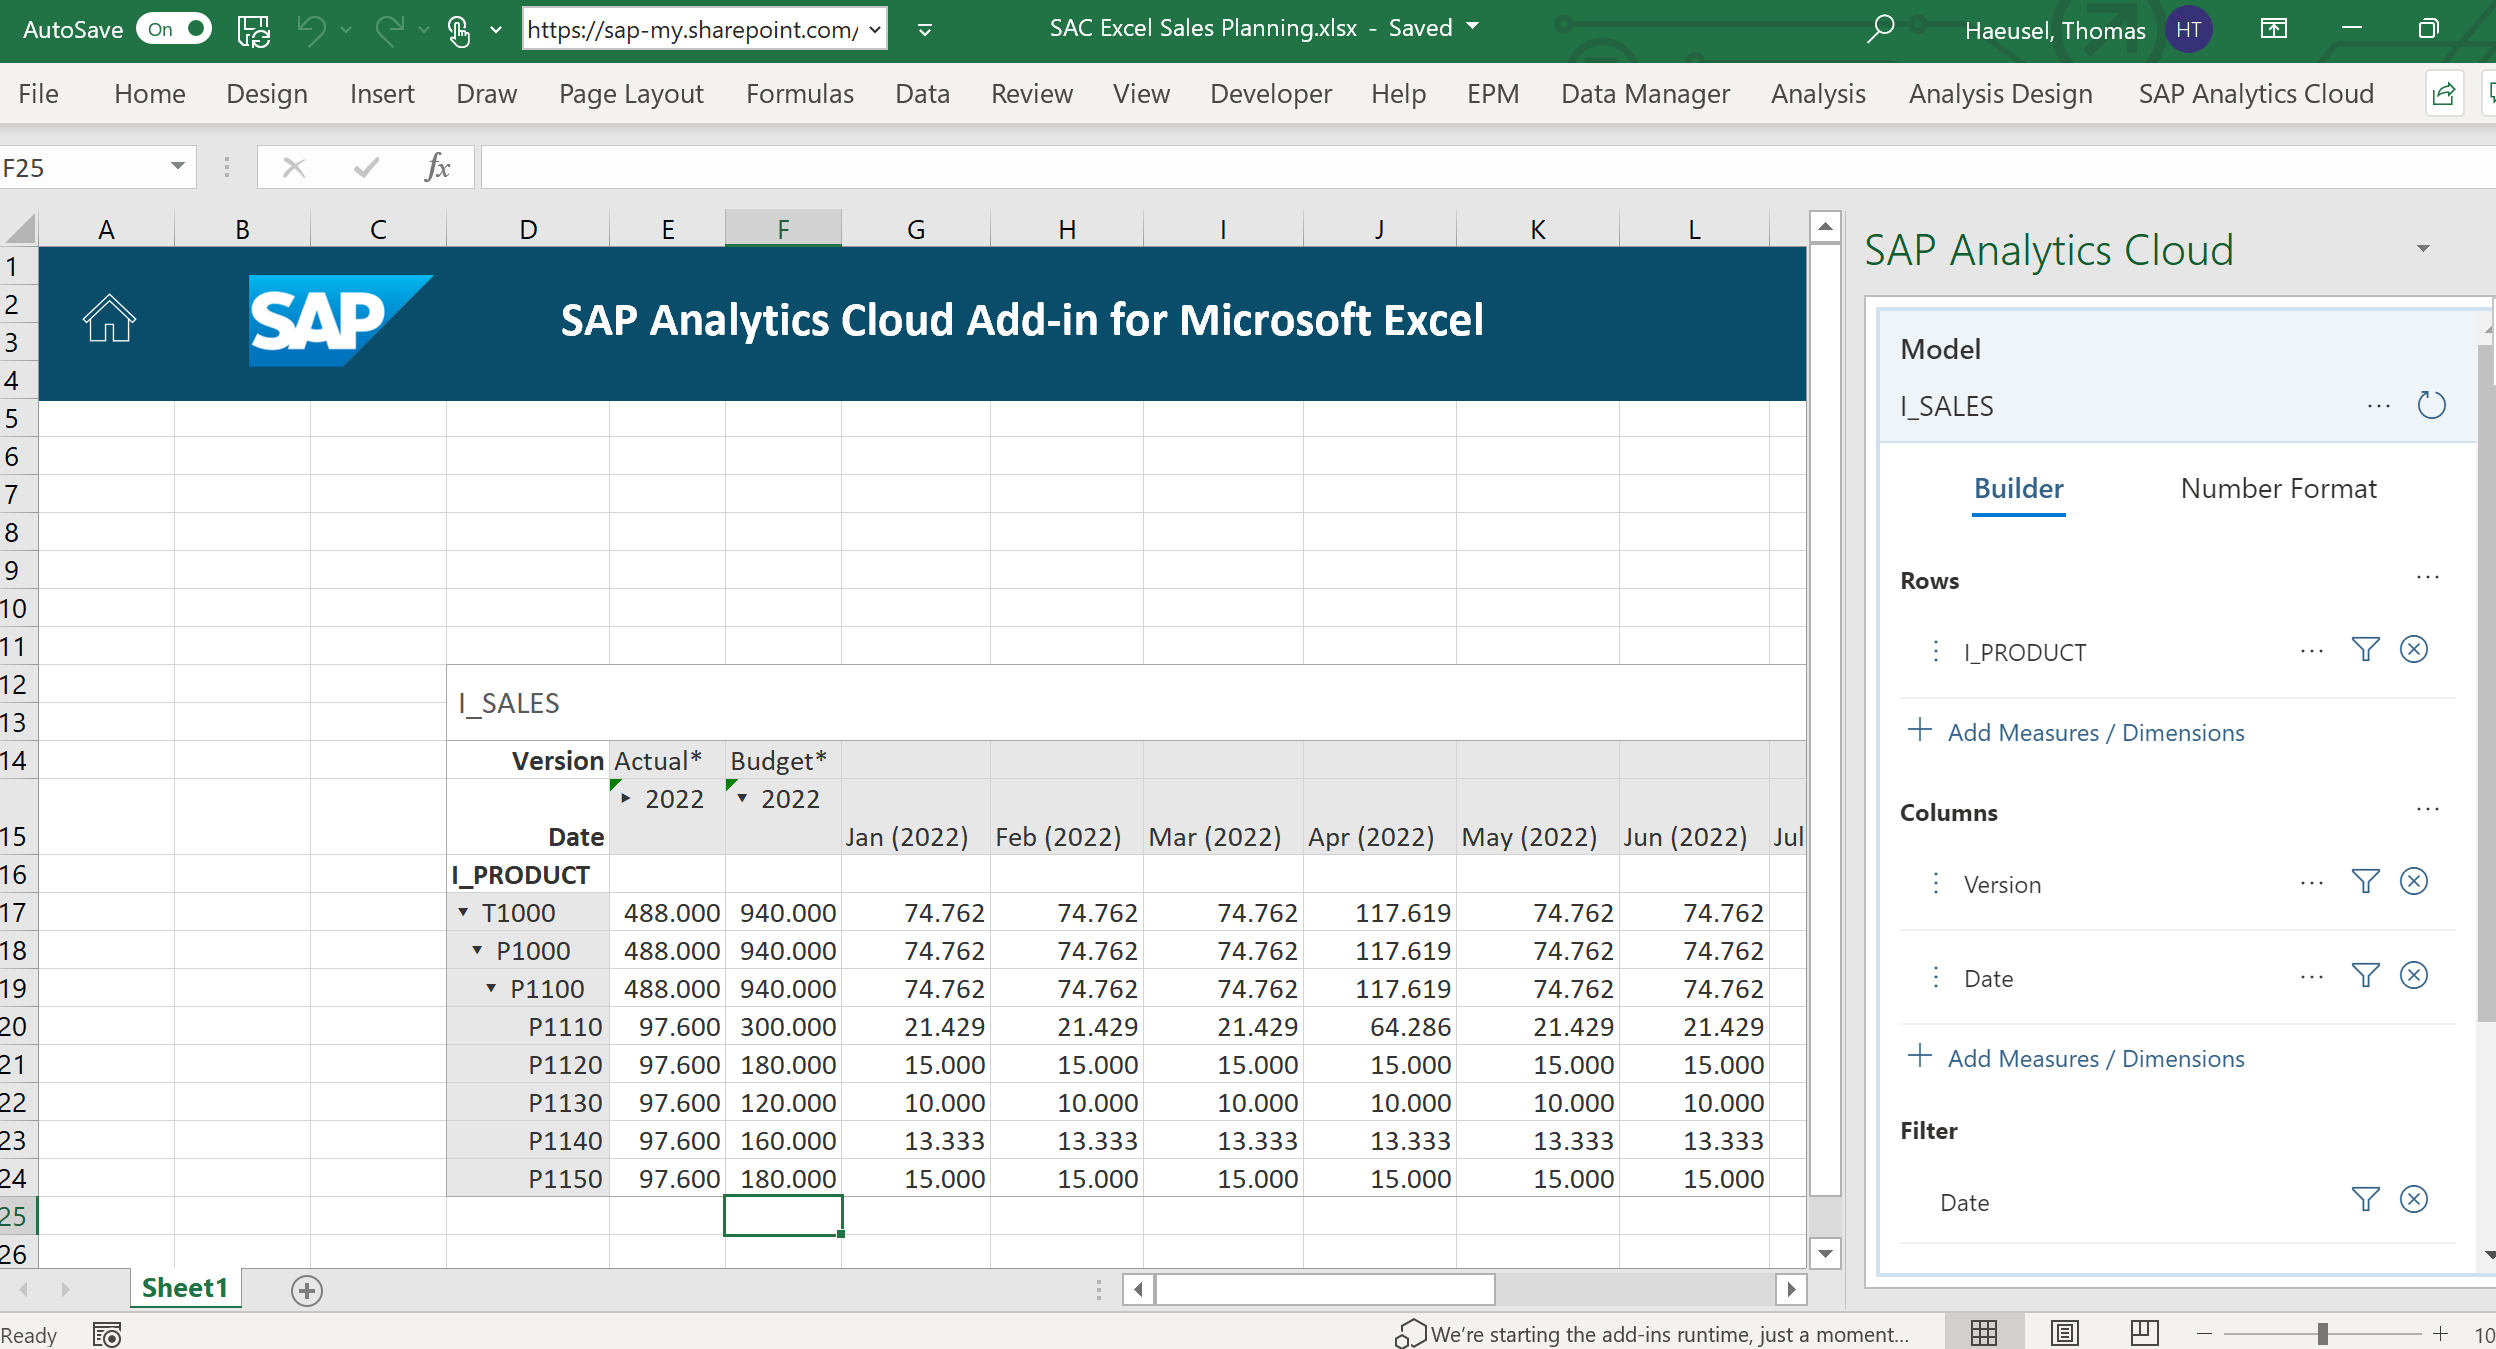
Task: Open the SAP Analytics Cloud ribbon tab
Action: (2256, 93)
